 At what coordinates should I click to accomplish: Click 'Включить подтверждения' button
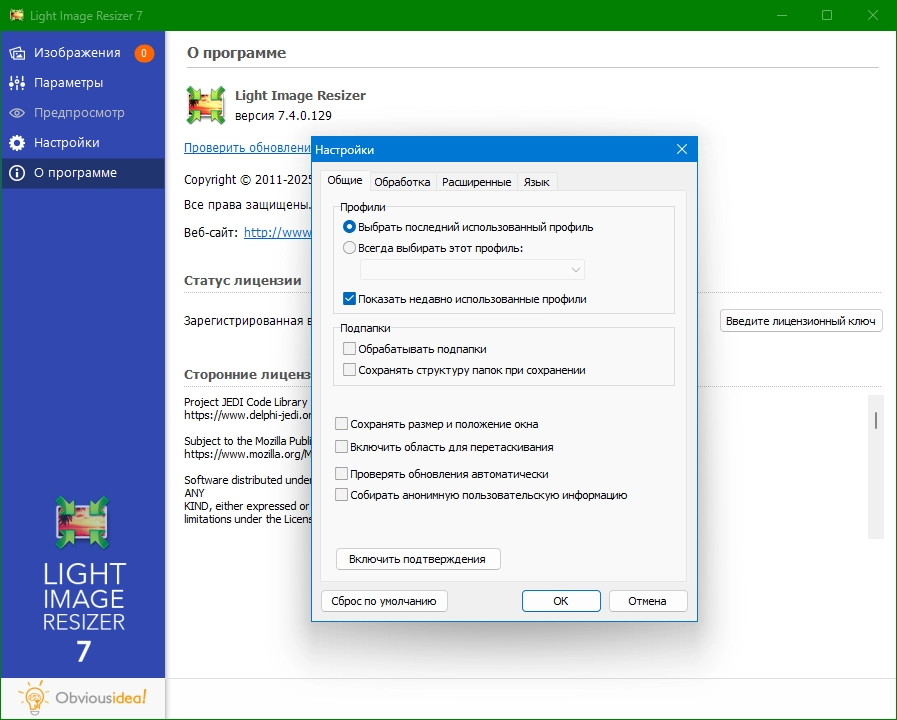[418, 559]
